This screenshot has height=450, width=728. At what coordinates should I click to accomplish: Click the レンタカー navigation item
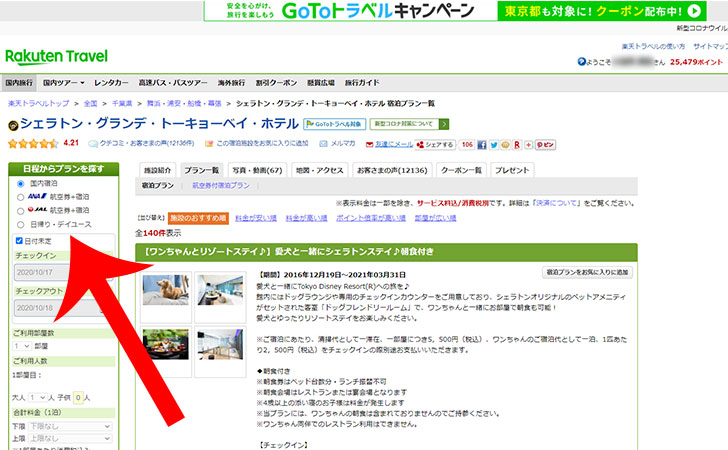point(111,83)
